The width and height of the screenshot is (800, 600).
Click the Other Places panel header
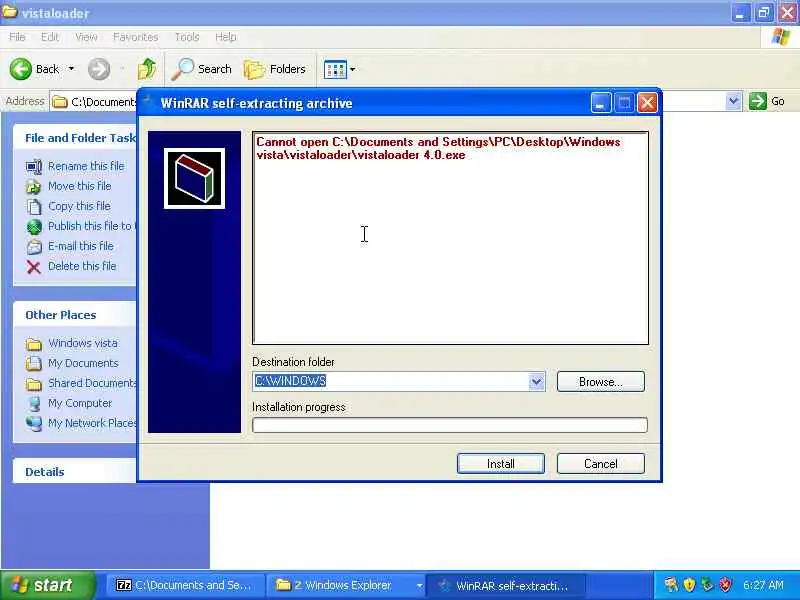75,314
